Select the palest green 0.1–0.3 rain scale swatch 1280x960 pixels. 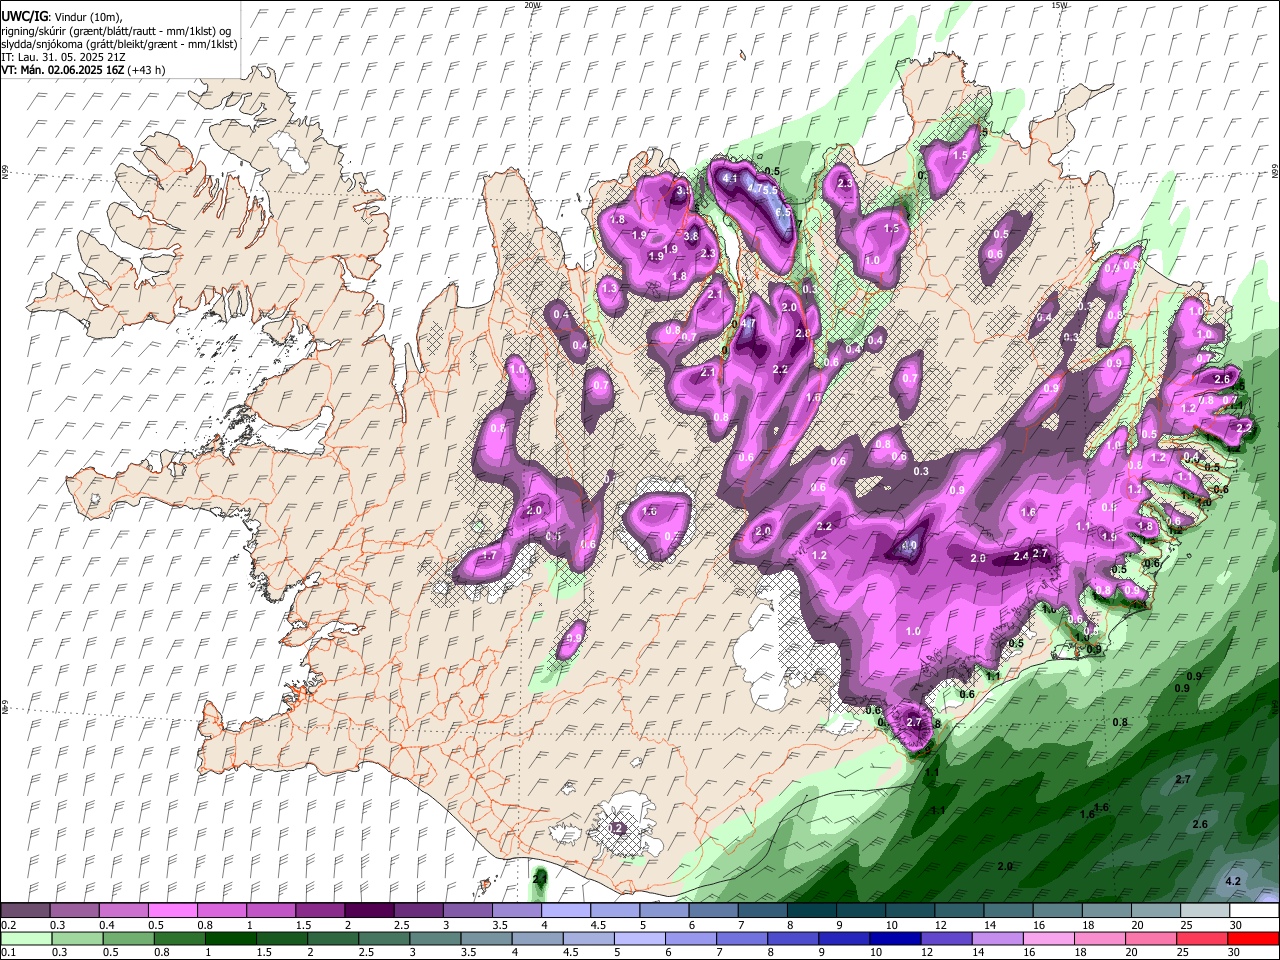click(x=26, y=939)
